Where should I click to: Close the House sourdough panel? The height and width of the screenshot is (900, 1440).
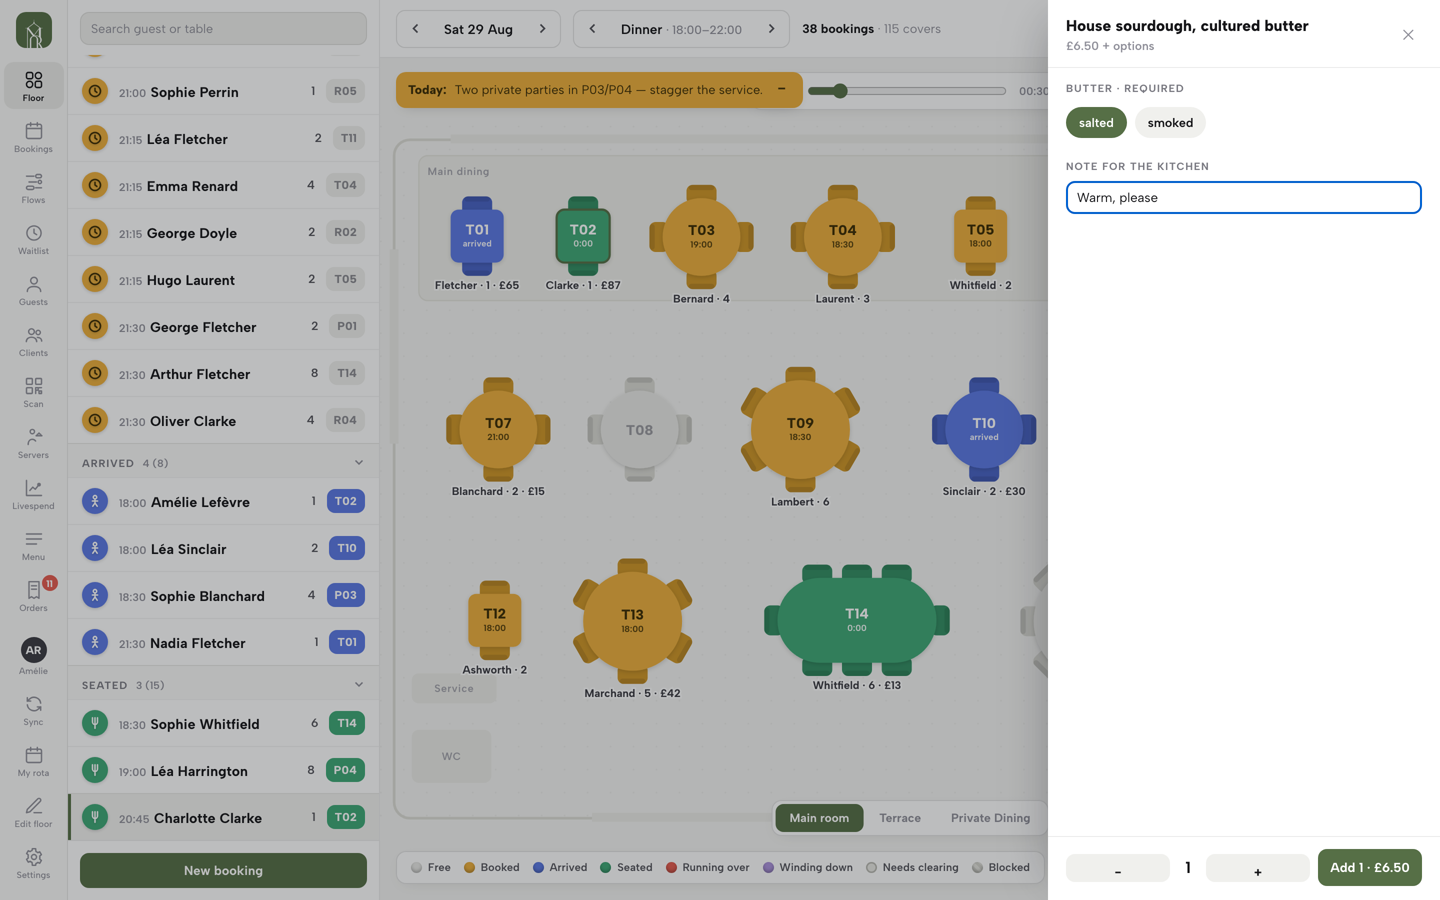[x=1408, y=35]
